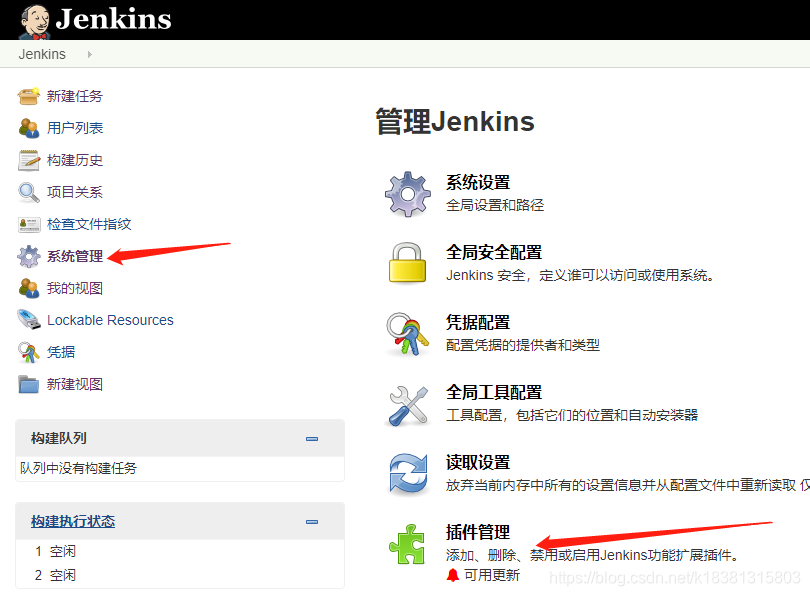Select executor 2 空闲 row
The width and height of the screenshot is (810, 596).
180,575
